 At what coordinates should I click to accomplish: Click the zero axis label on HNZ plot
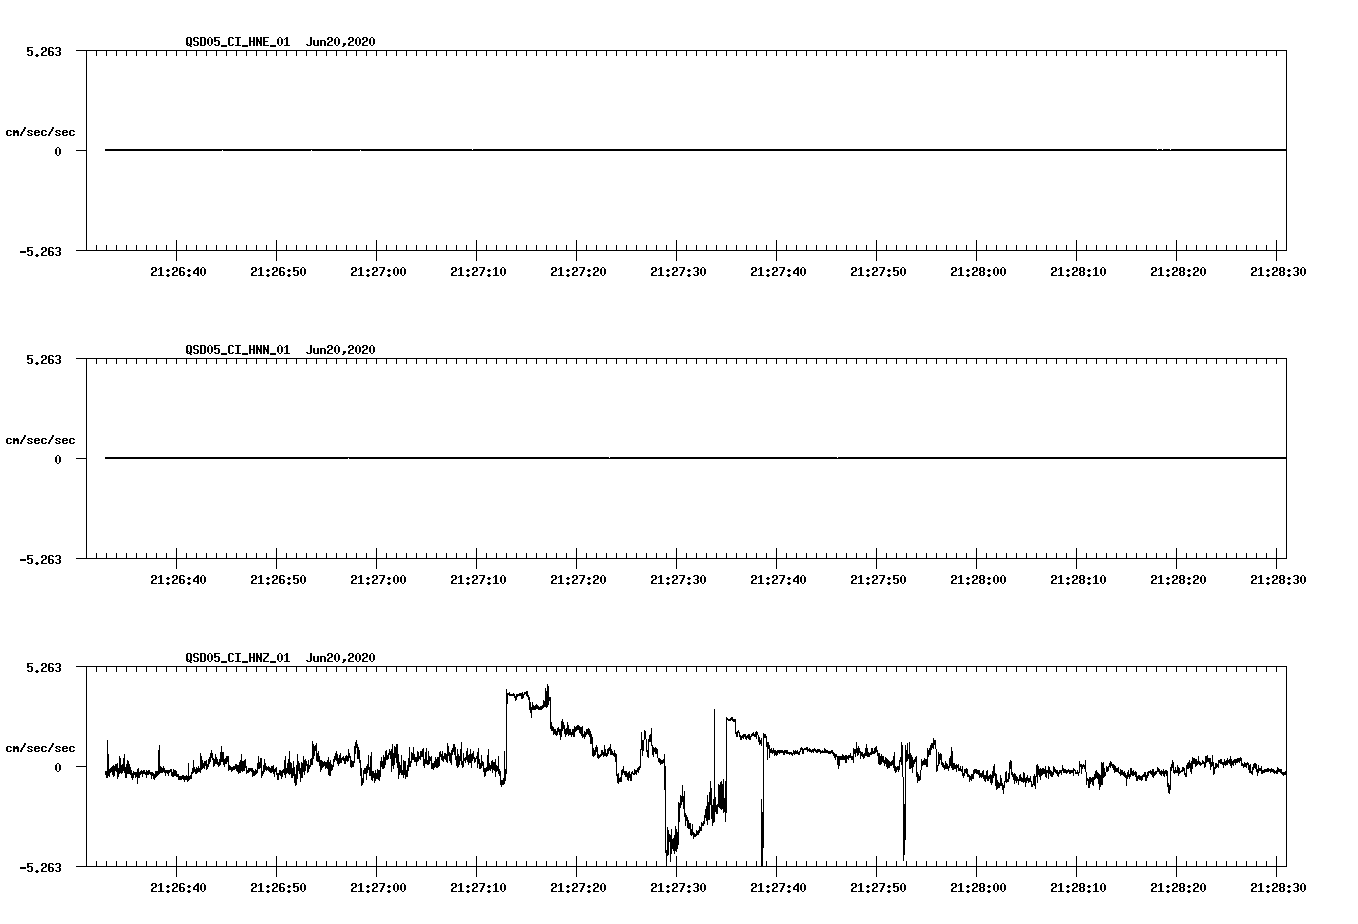pos(58,767)
